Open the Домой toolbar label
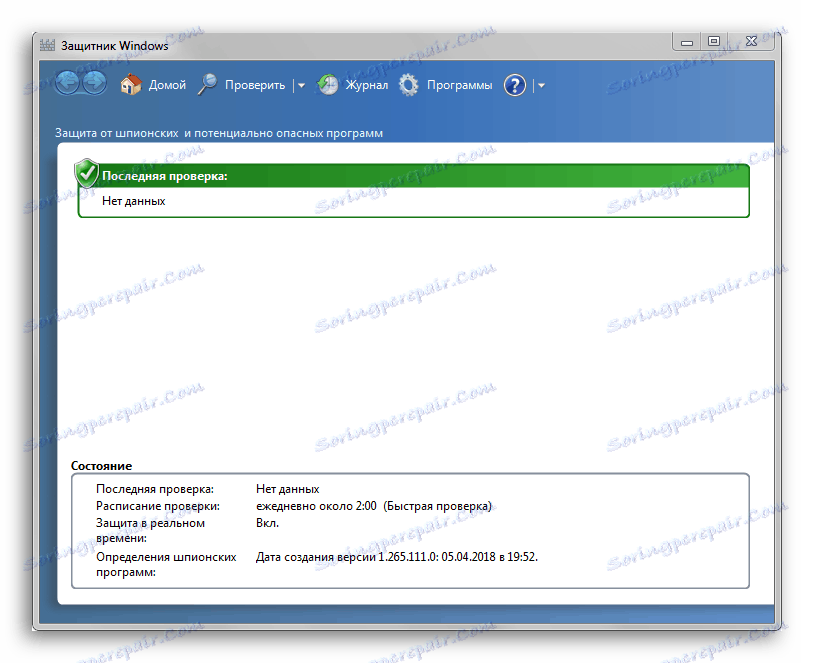This screenshot has width=814, height=663. tap(167, 85)
